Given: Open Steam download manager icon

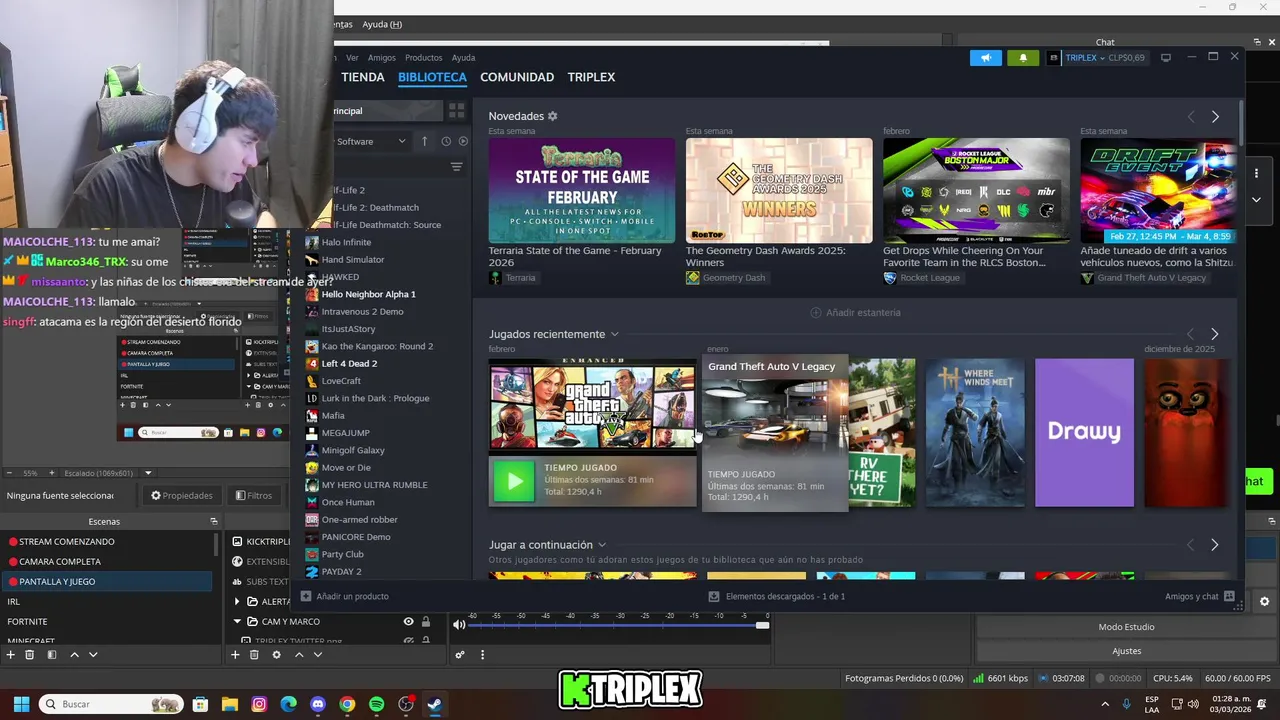Looking at the screenshot, I should tap(714, 596).
